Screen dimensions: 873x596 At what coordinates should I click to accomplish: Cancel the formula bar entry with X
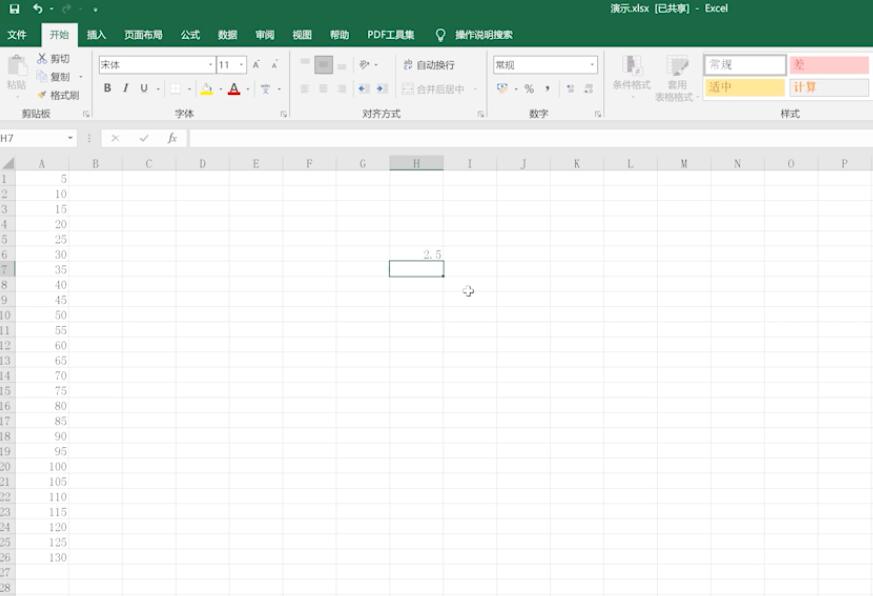click(x=115, y=138)
